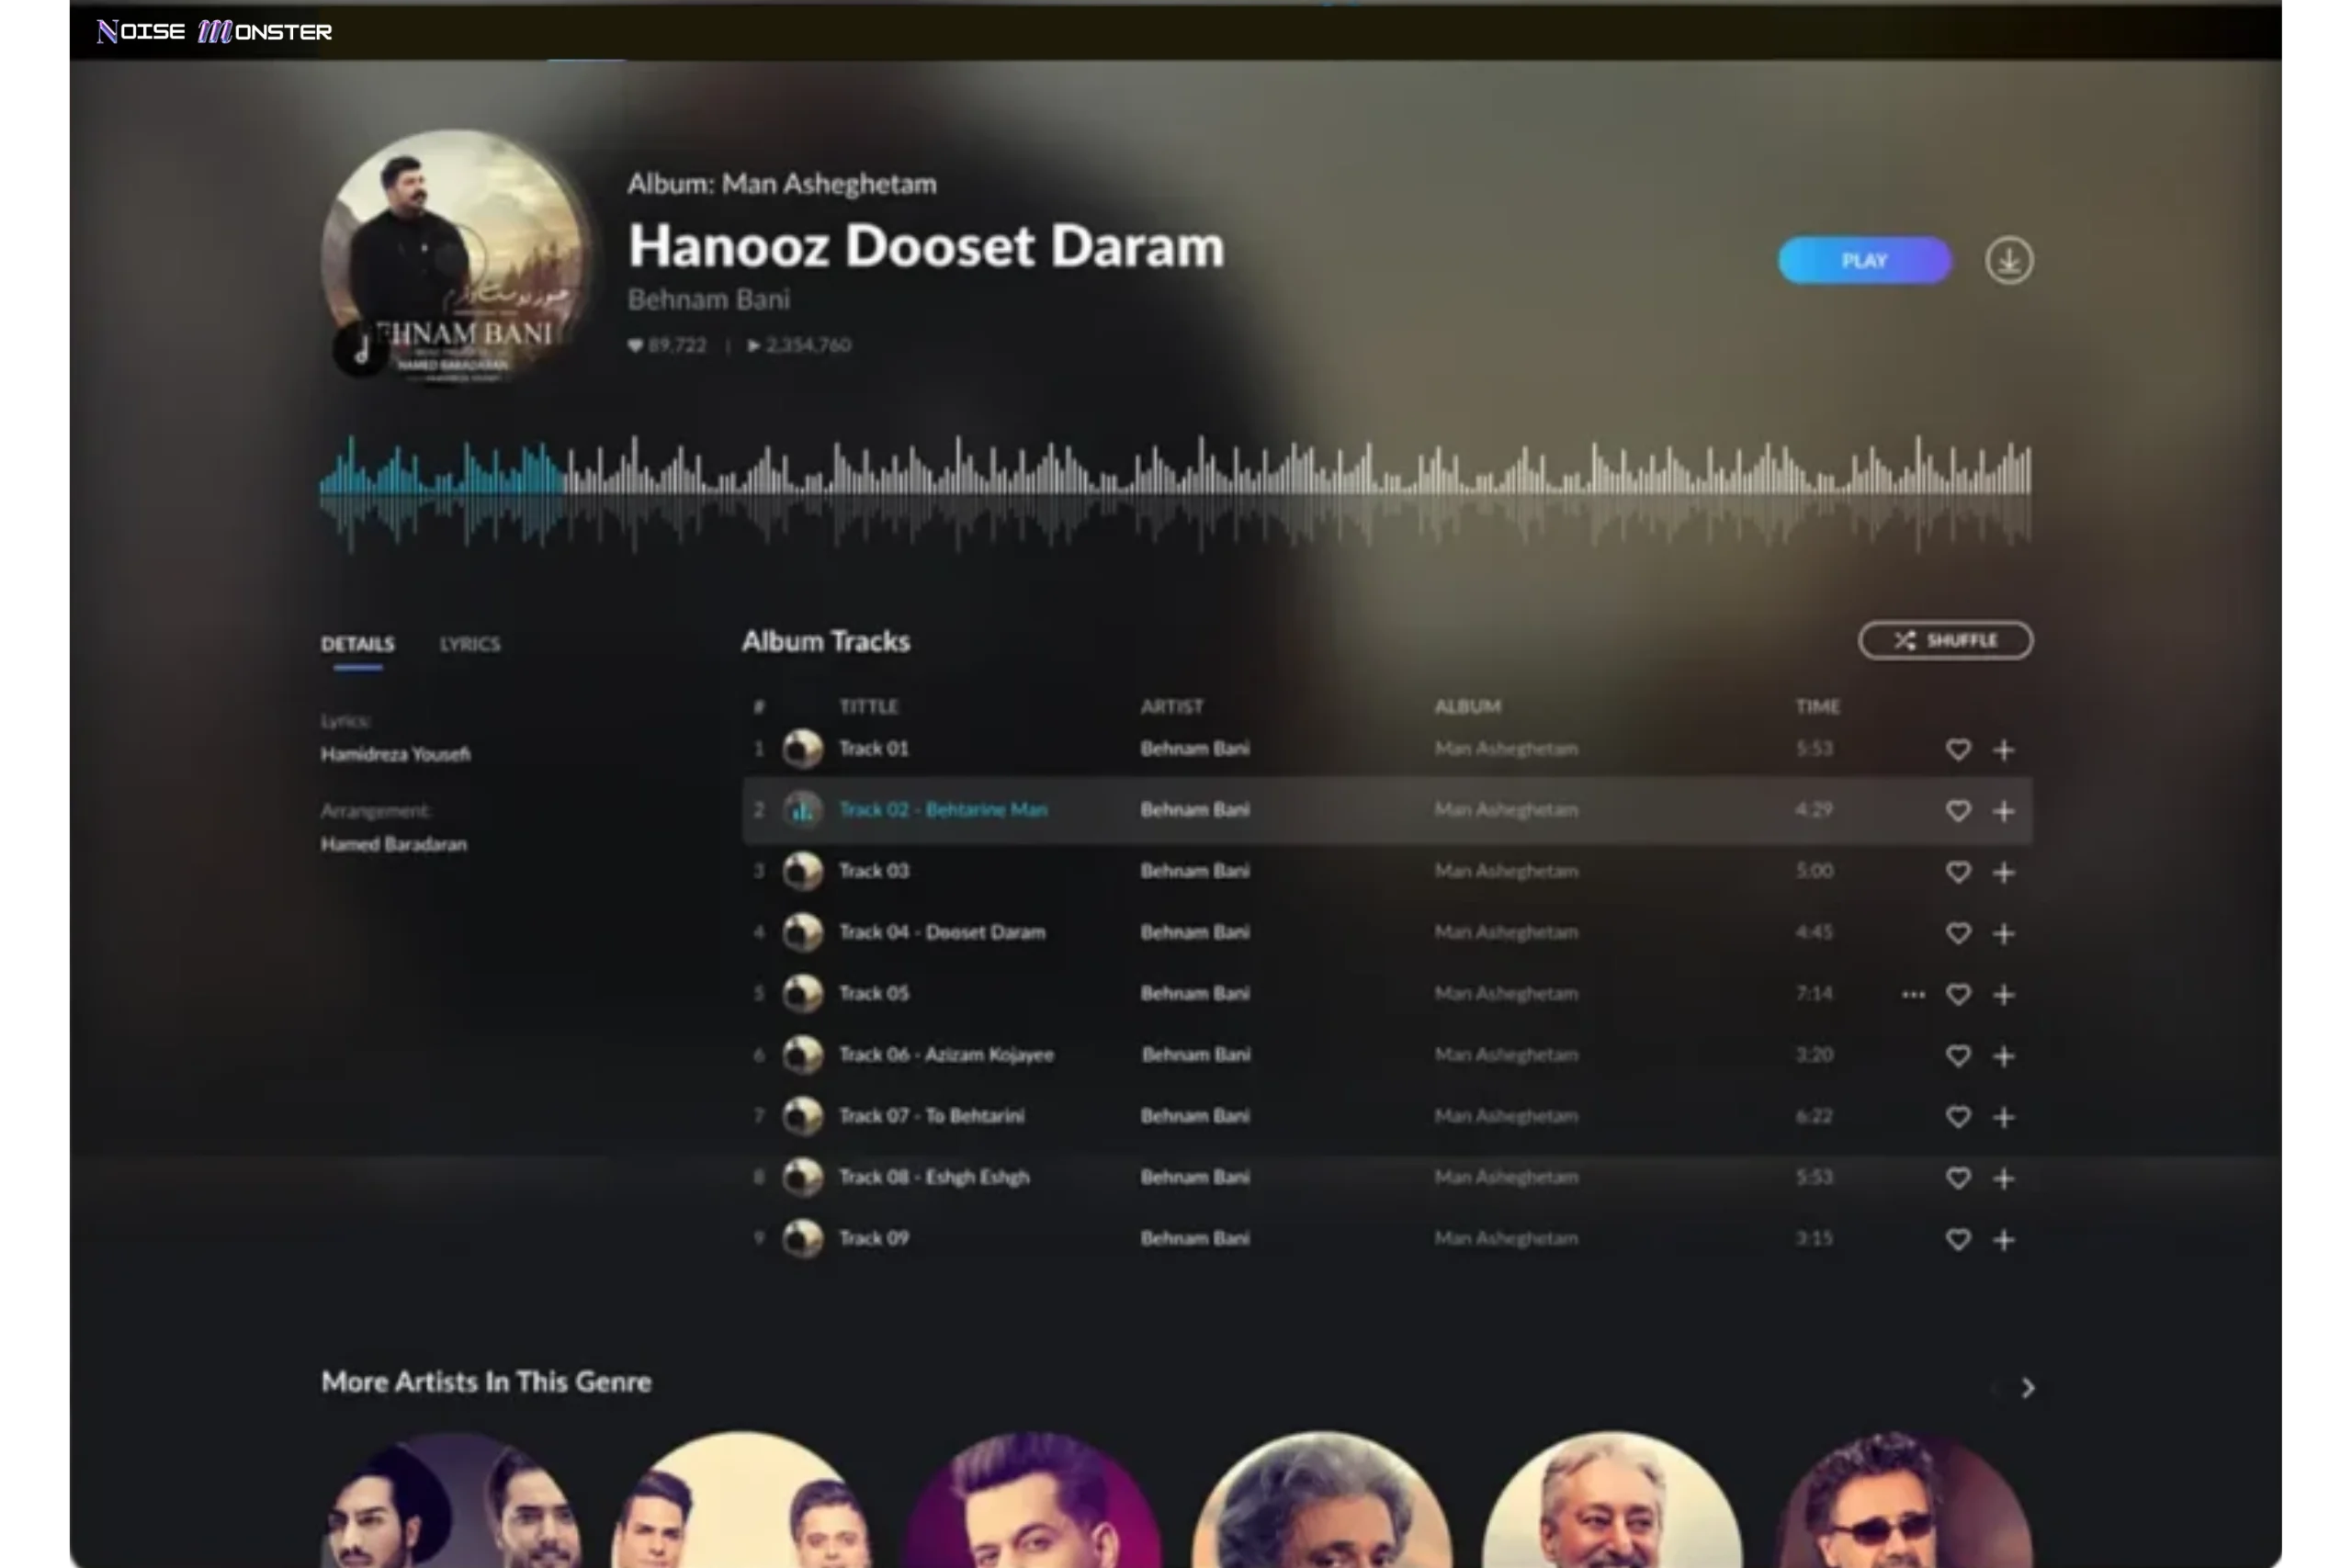The width and height of the screenshot is (2352, 1568).
Task: Switch to the Lyrics tab
Action: (469, 644)
